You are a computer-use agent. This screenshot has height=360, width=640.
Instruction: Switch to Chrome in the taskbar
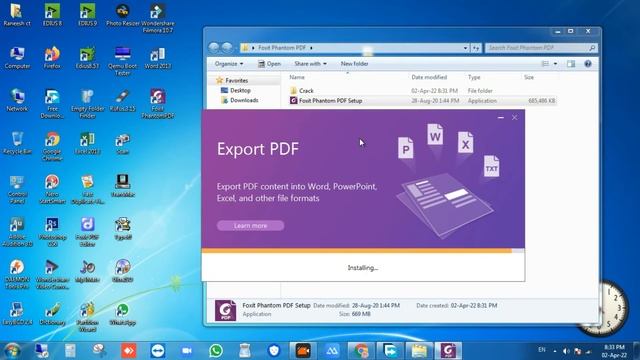[361, 351]
